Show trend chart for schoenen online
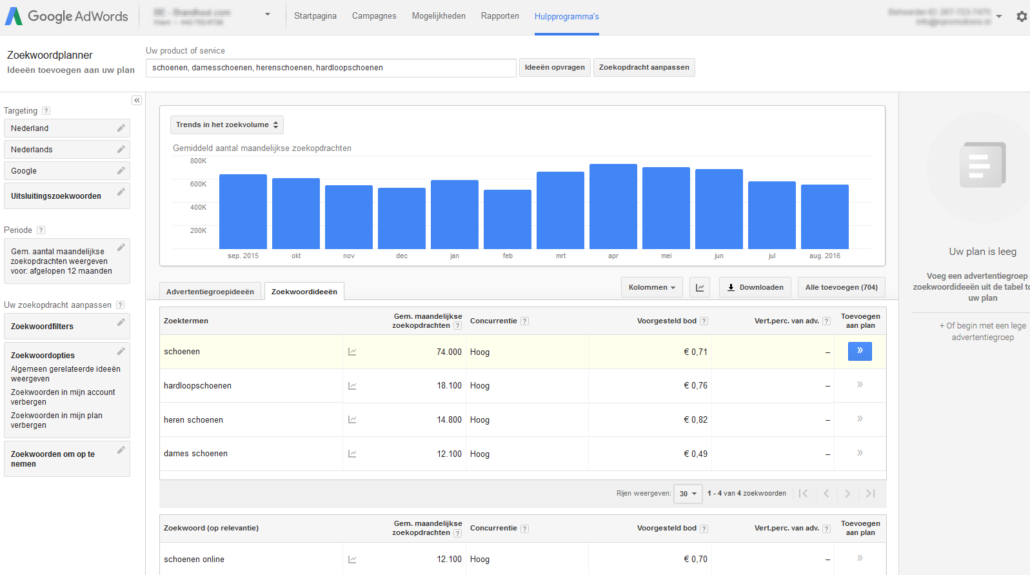This screenshot has width=1030, height=575. [352, 559]
